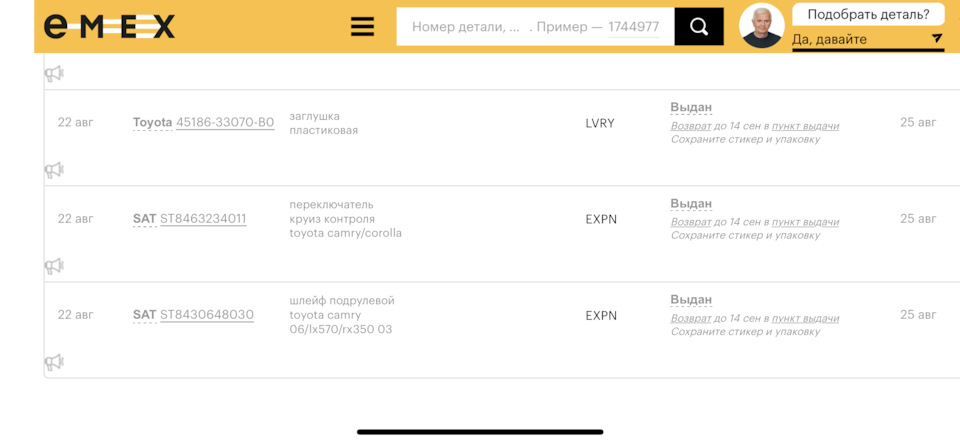Screen dimensions: 960x444
Task: Click SAT brand in ST8430648030 row
Action: [144, 315]
